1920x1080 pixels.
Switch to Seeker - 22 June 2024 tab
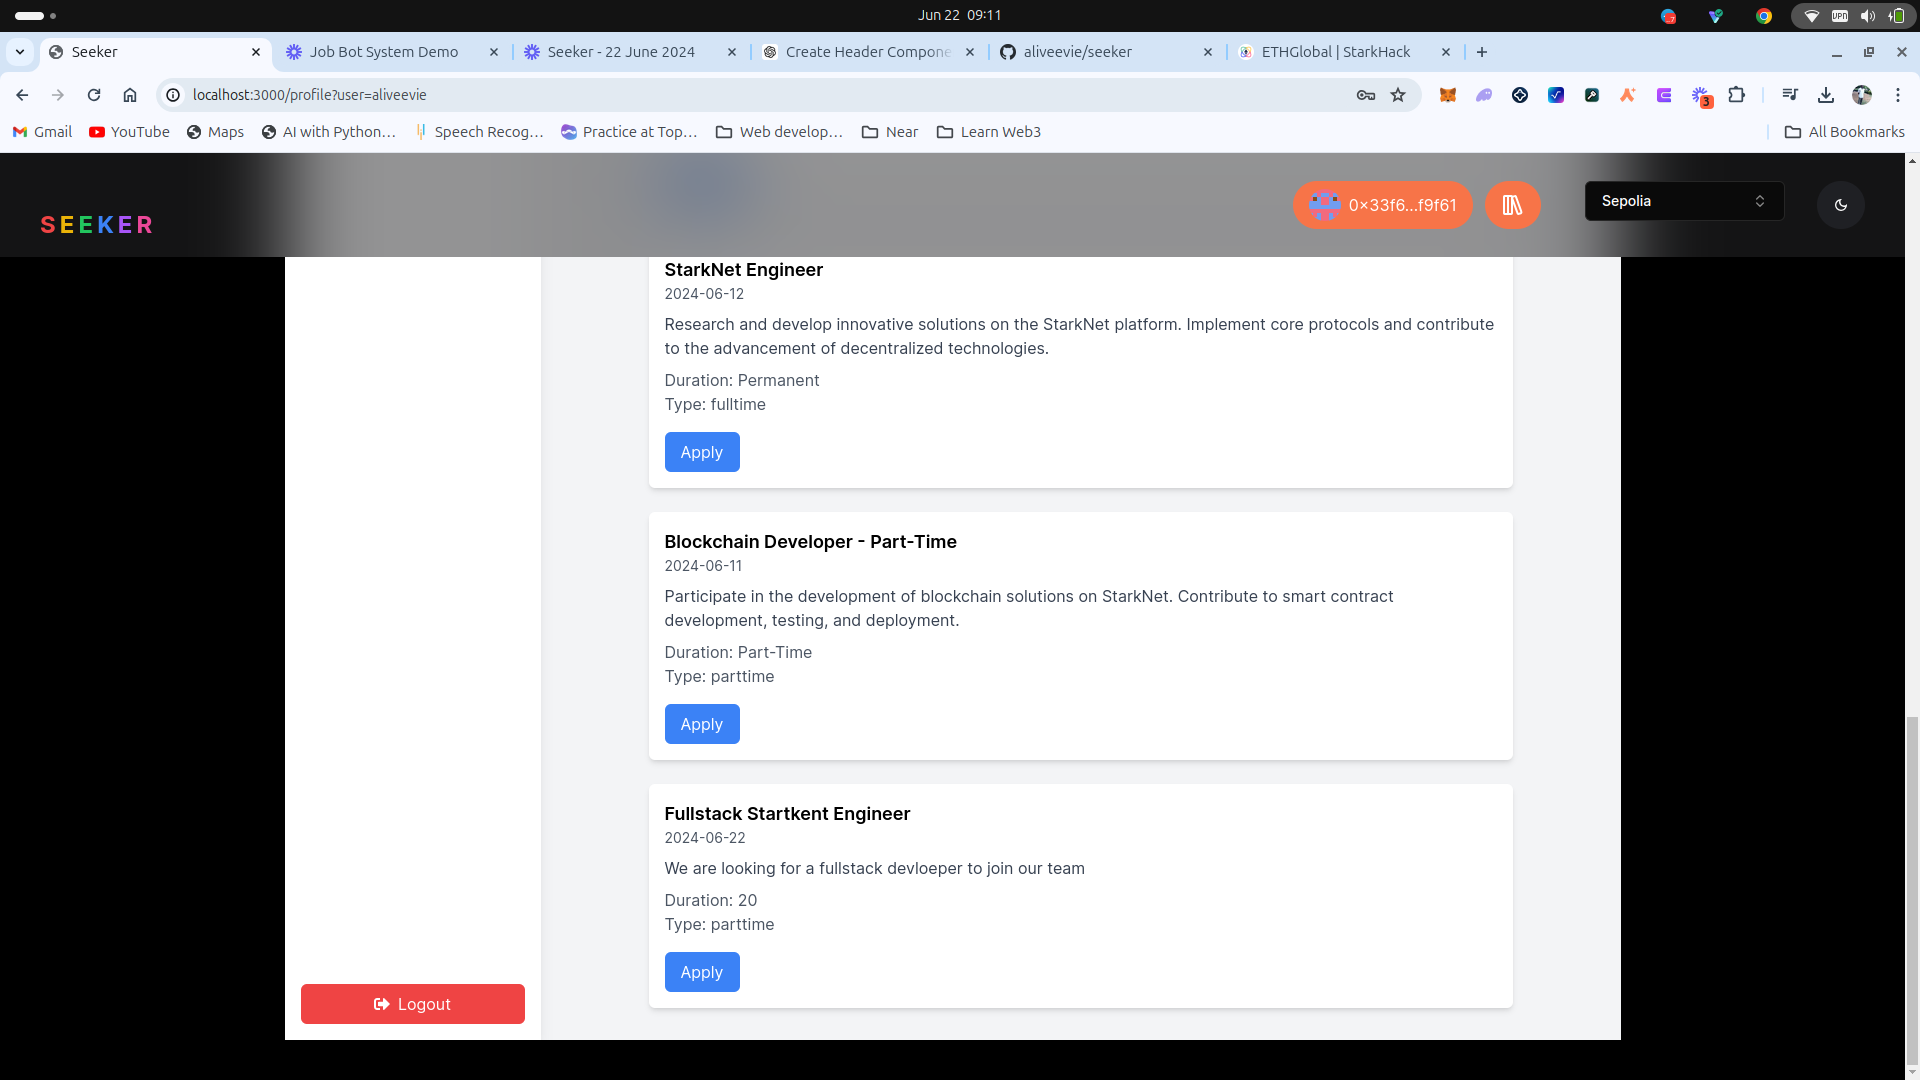(621, 52)
